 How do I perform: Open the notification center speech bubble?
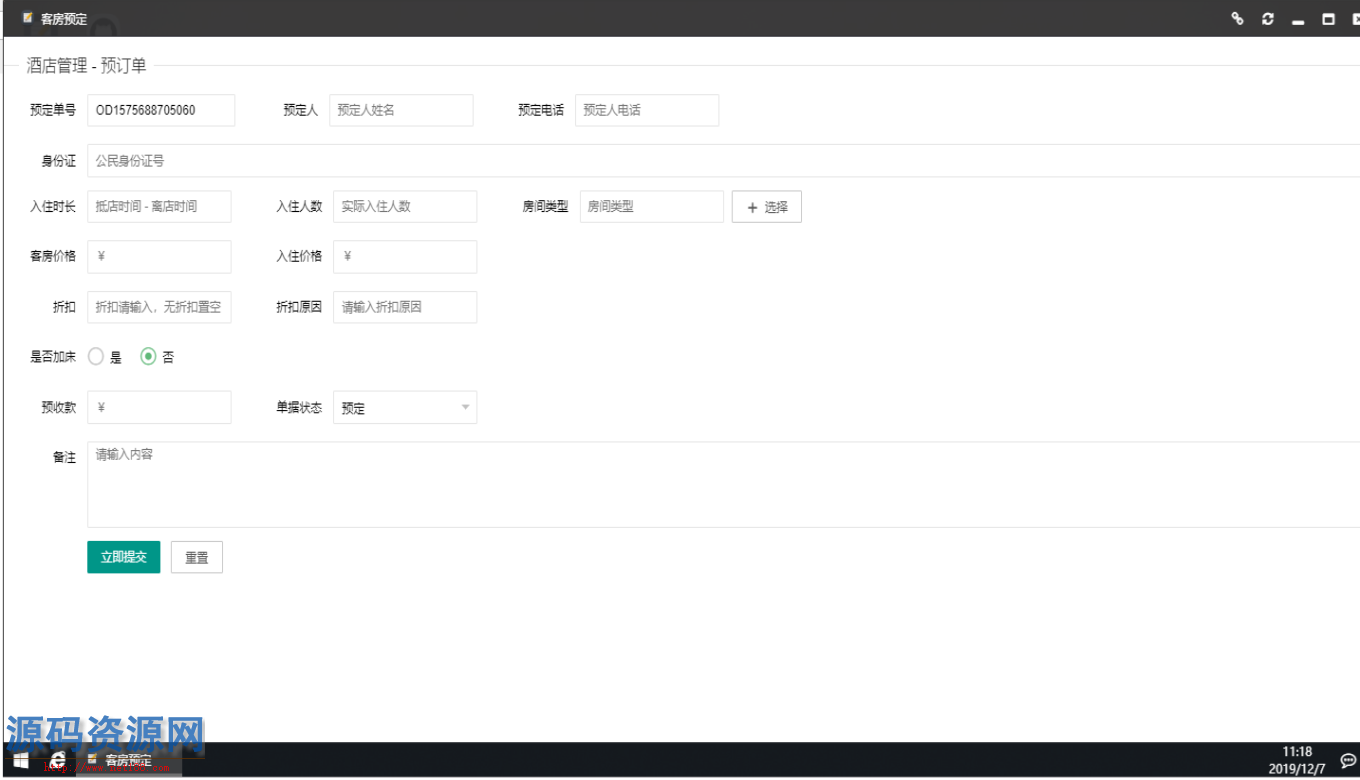tap(1347, 761)
